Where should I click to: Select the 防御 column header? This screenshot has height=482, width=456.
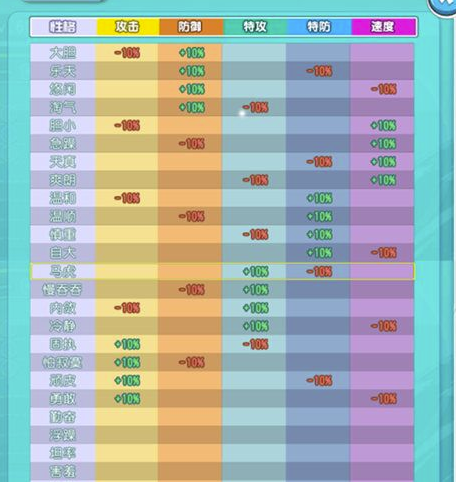click(x=190, y=27)
